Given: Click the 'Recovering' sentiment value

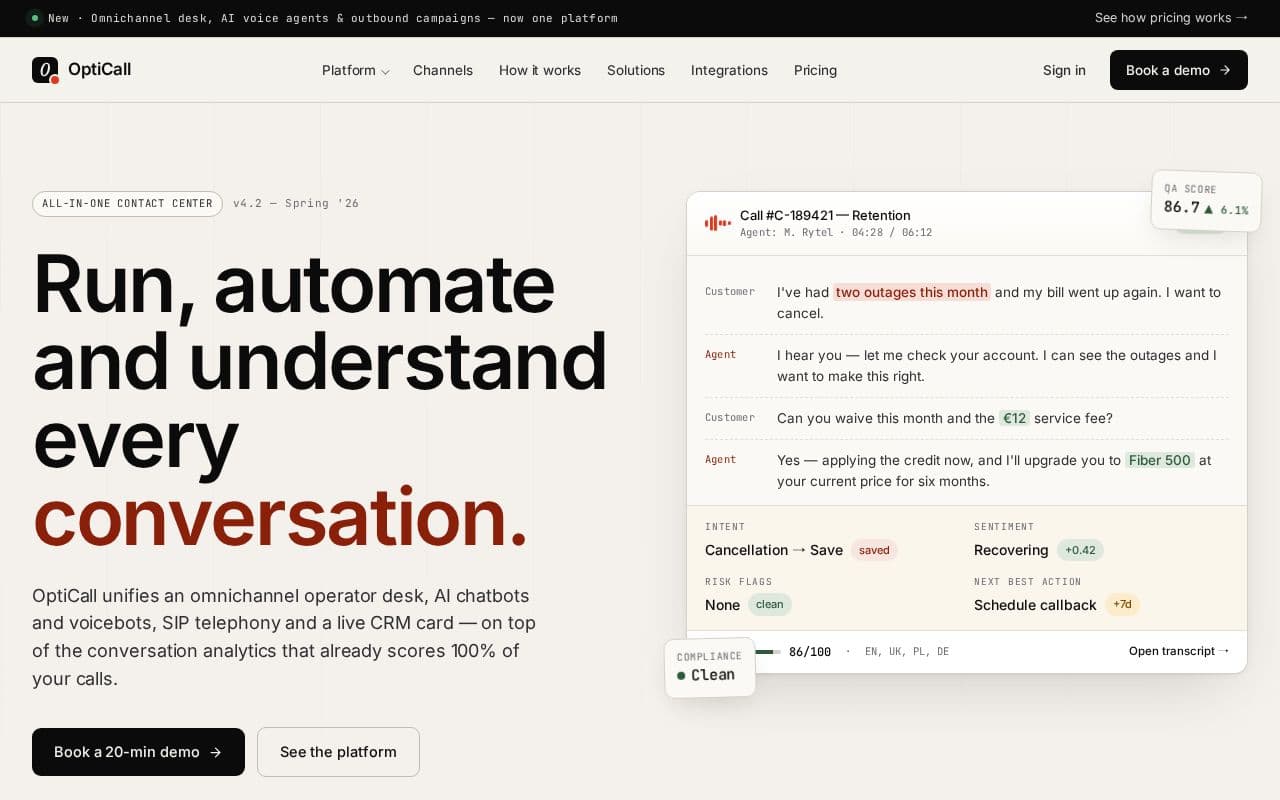Looking at the screenshot, I should click(x=1011, y=550).
